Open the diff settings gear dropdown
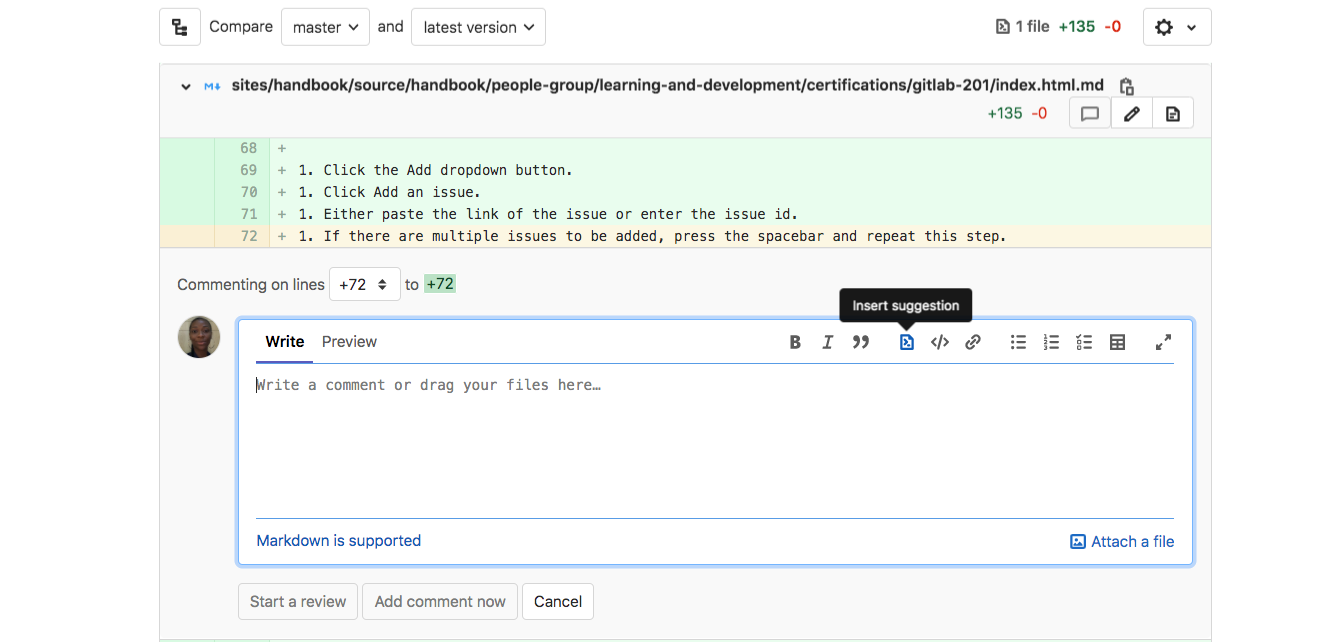This screenshot has width=1318, height=642. coord(1176,27)
